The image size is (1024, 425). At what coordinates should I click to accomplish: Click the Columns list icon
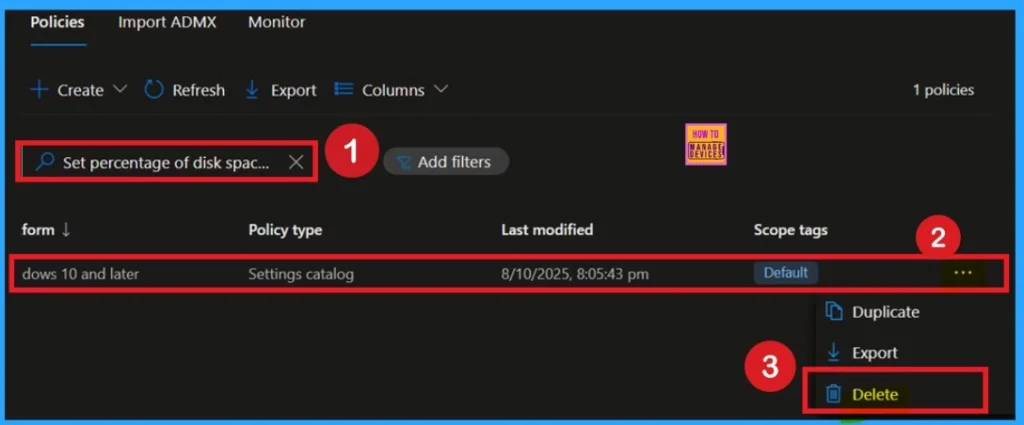(x=344, y=90)
